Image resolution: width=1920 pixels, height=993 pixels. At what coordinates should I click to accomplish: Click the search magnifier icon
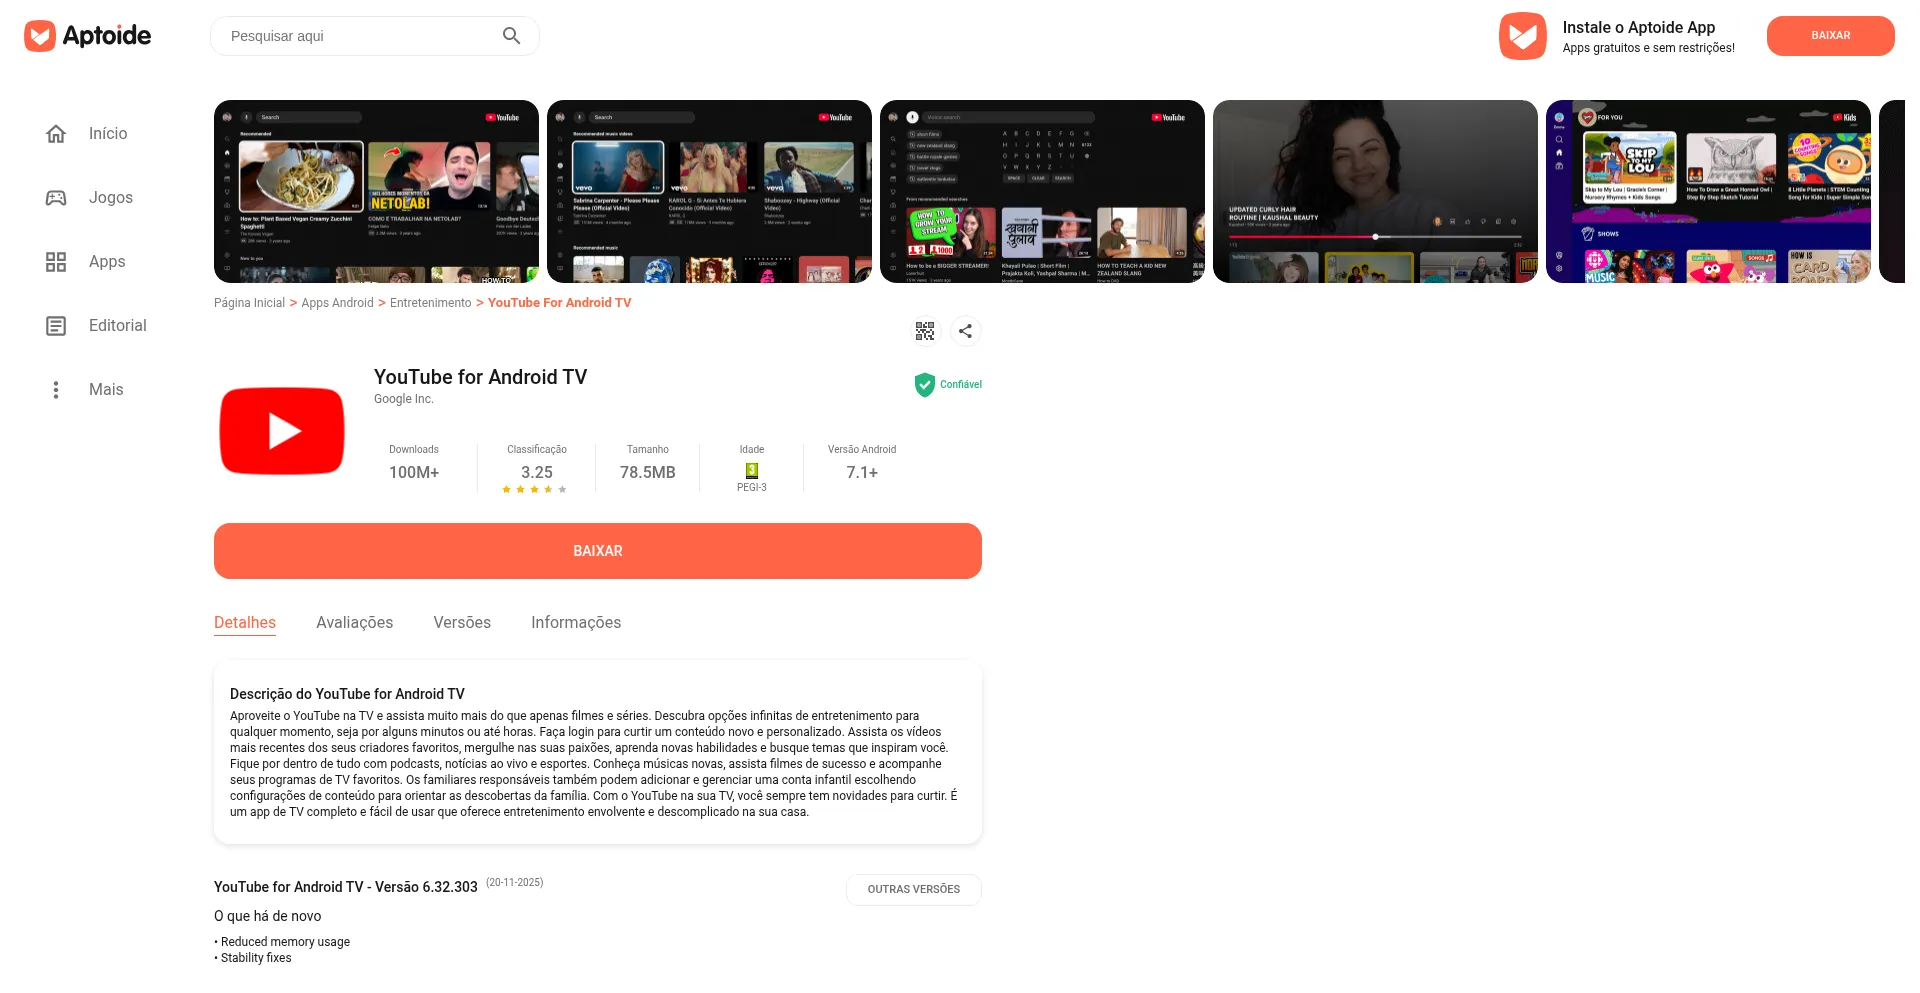pyautogui.click(x=511, y=36)
